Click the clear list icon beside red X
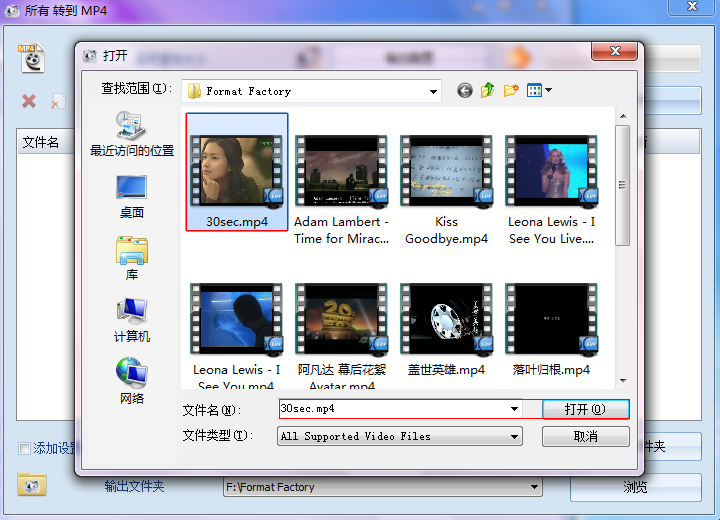The height and width of the screenshot is (520, 720). (57, 102)
